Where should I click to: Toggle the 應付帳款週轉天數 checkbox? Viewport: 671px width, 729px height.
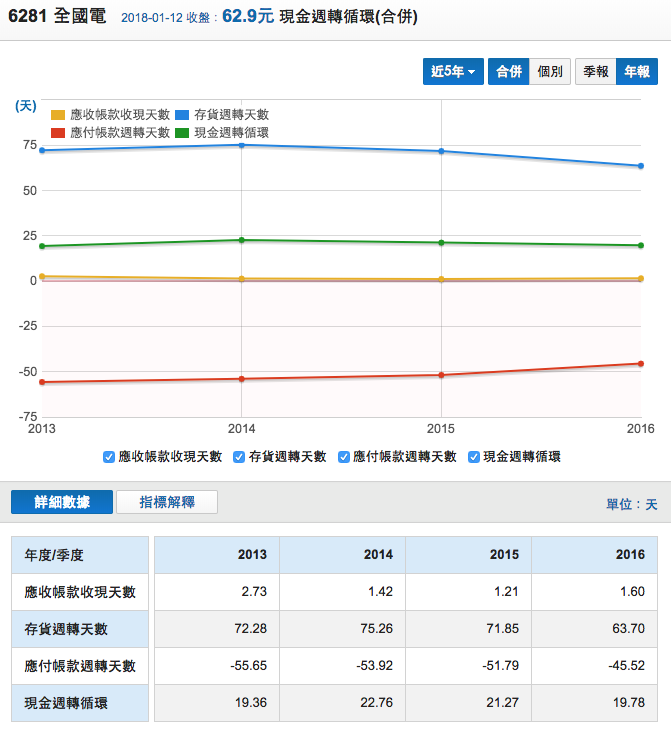pyautogui.click(x=344, y=456)
